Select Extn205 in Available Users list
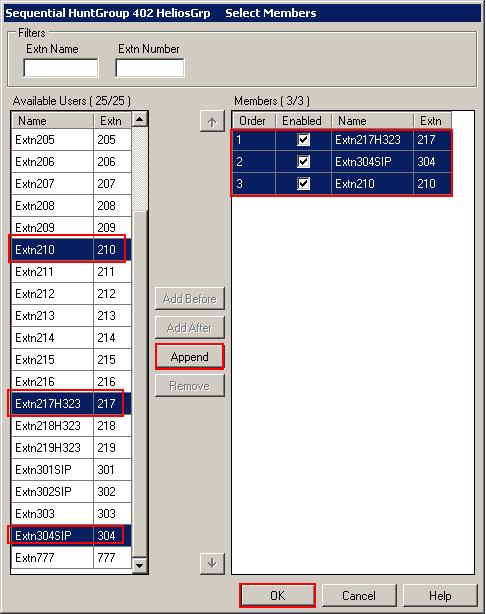 pos(71,140)
